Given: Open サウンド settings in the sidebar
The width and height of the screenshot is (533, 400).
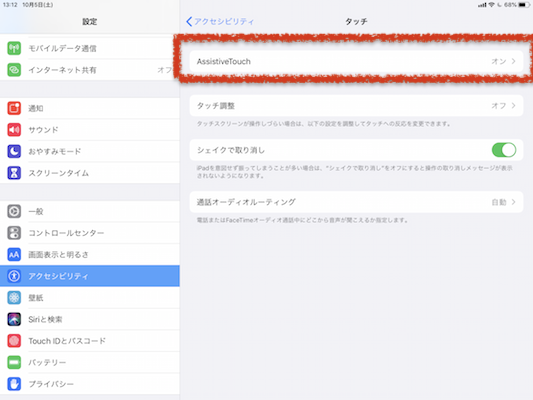Looking at the screenshot, I should [x=43, y=130].
